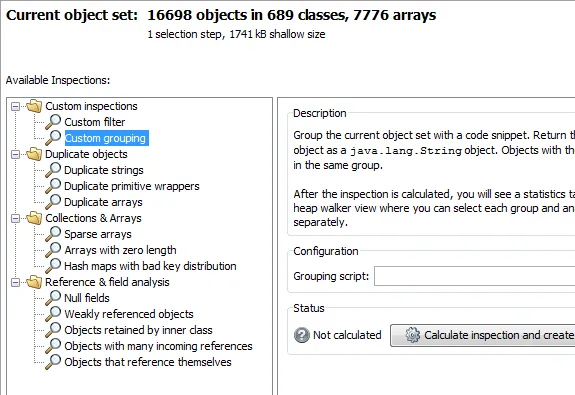Click the Custom filter magnifier icon
575x395 pixels.
click(x=53, y=122)
